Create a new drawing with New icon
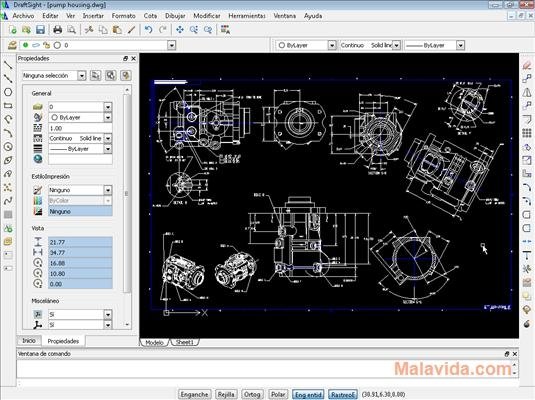535x400 pixels. point(12,30)
